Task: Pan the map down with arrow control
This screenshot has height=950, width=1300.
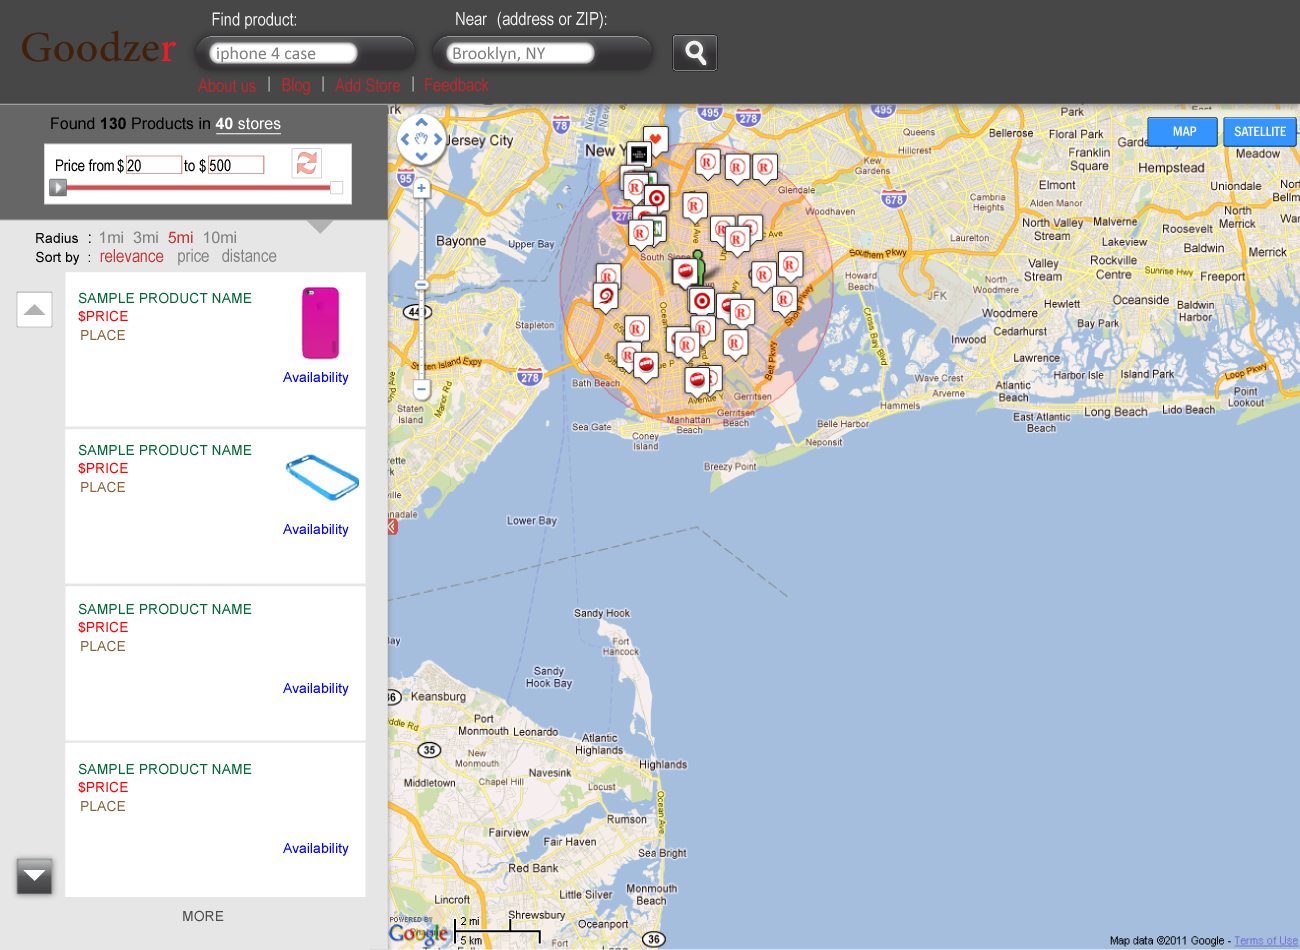Action: (421, 156)
